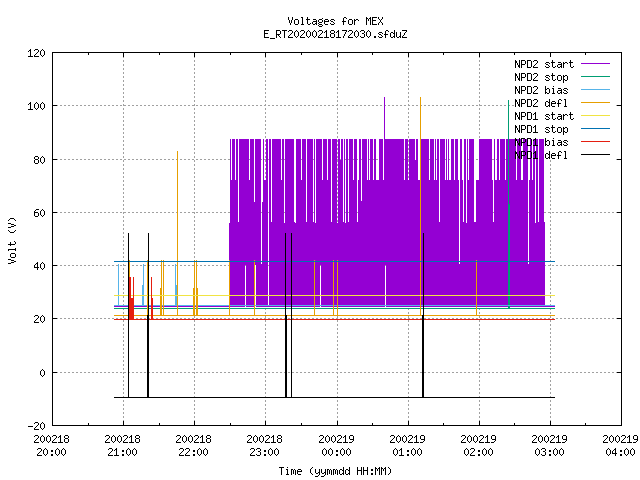Click the 100 y-axis tick label
This screenshot has width=640, height=480.
36,106
